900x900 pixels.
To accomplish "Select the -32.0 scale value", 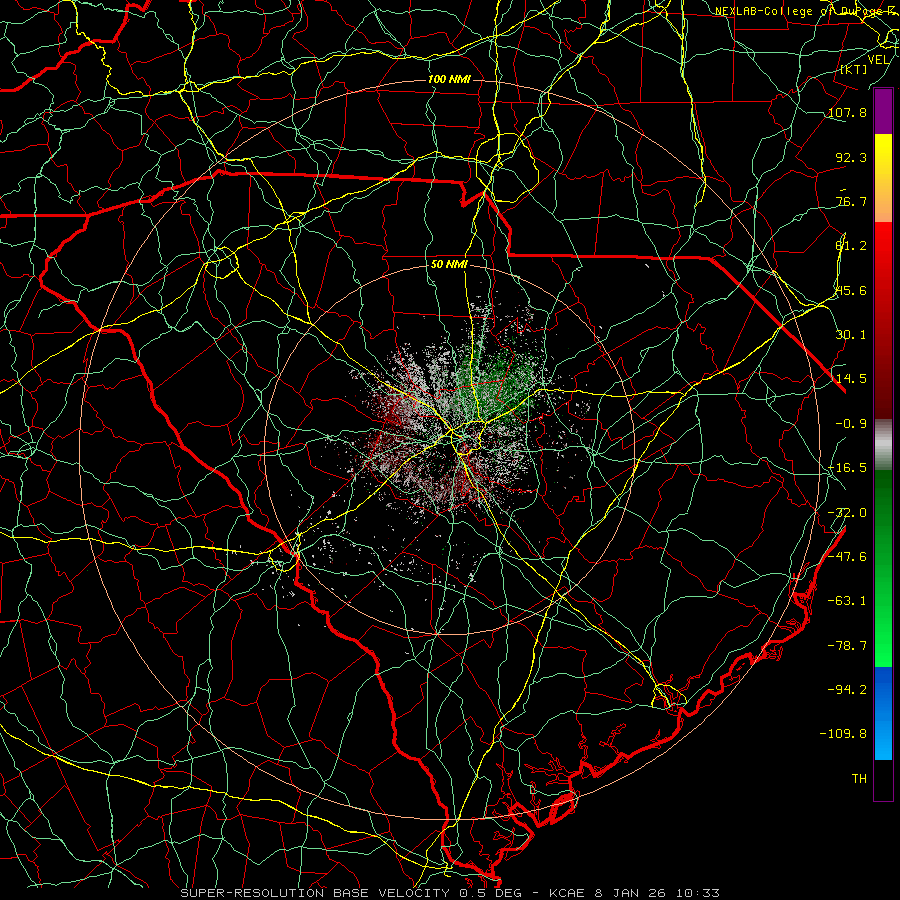I will tap(847, 512).
